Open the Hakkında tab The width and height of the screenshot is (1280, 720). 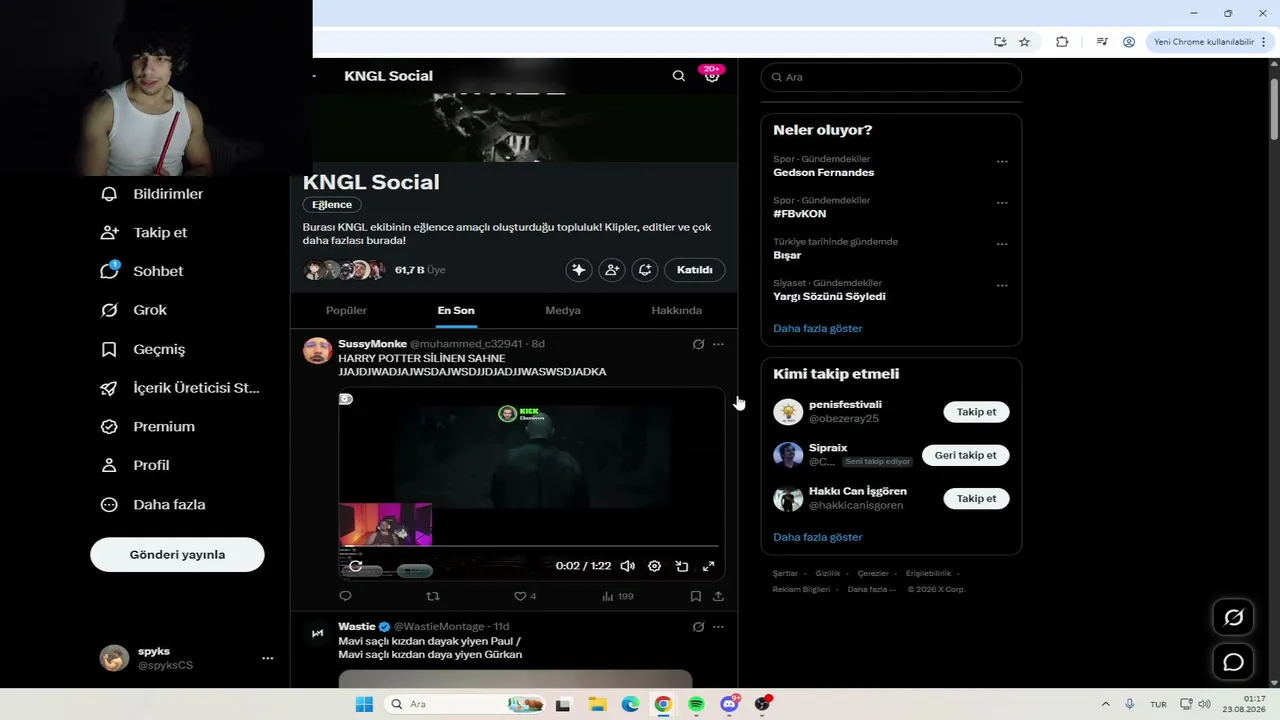tap(677, 310)
